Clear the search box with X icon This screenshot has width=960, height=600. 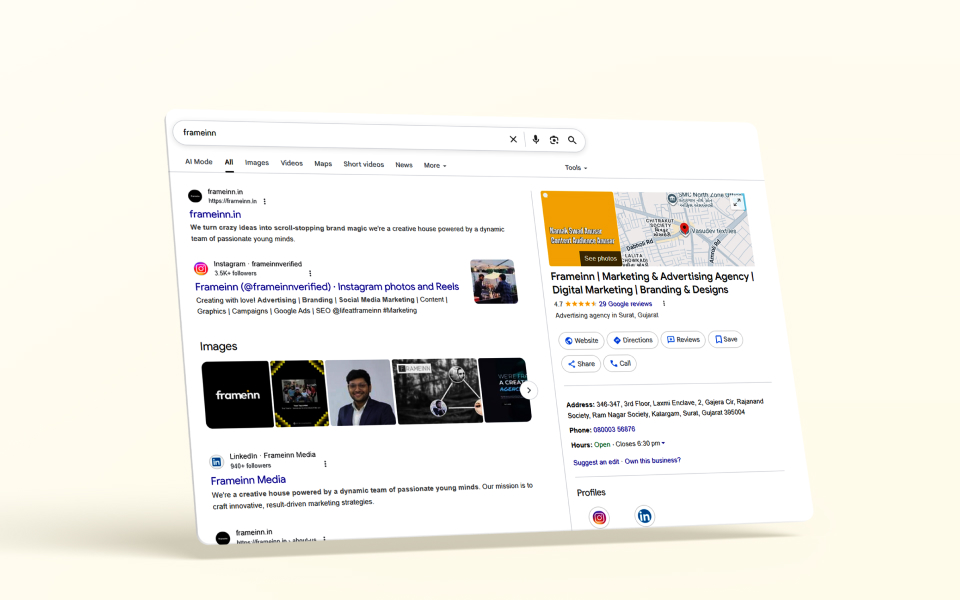[x=513, y=139]
